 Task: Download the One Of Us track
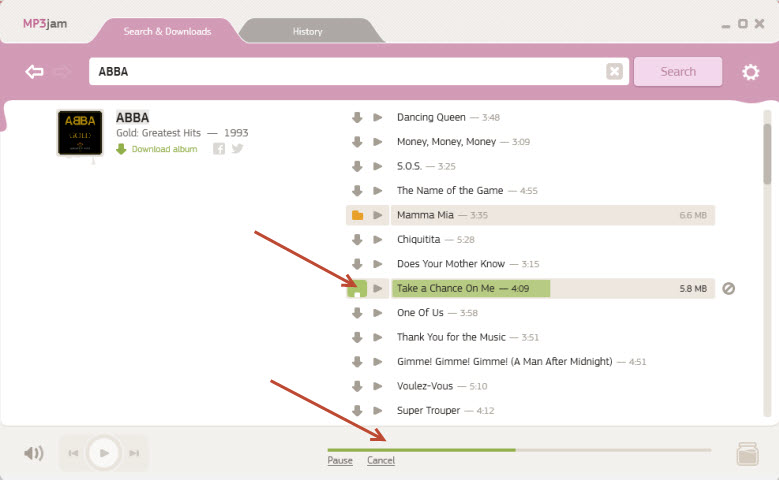click(x=357, y=313)
